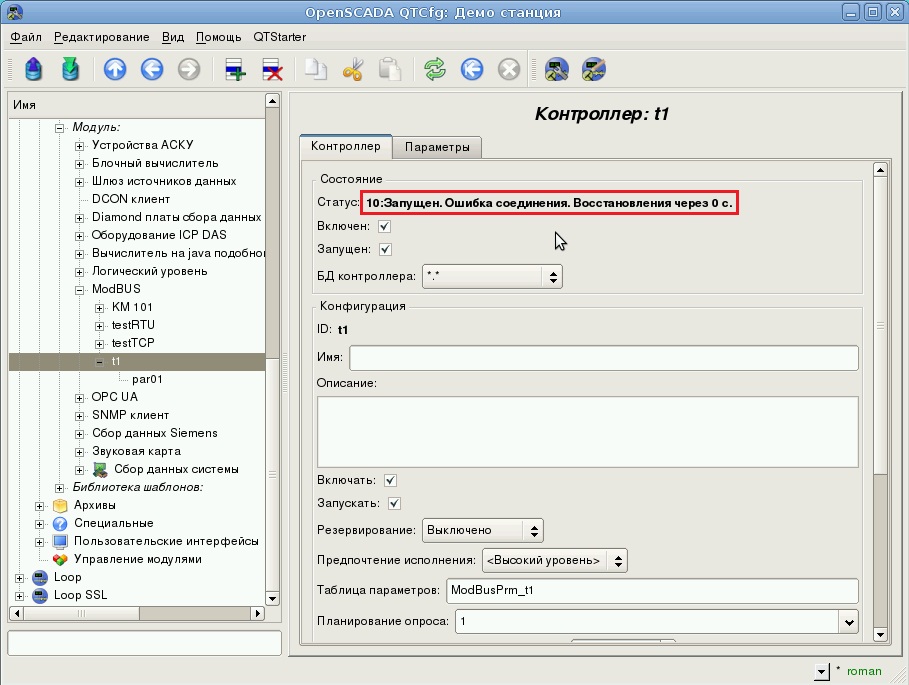Screen dimensions: 909x685
Task: Select the 'testTCP' controller in the tree
Action: coord(133,343)
